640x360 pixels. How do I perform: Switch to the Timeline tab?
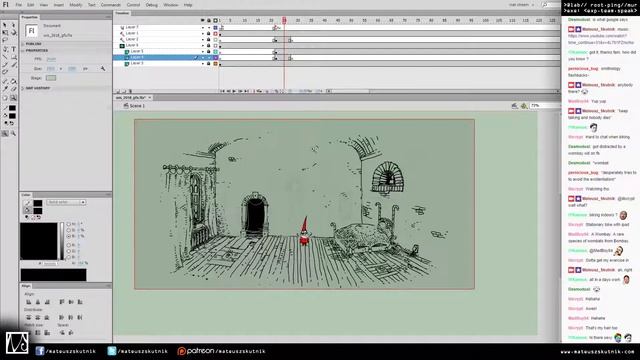coord(122,13)
